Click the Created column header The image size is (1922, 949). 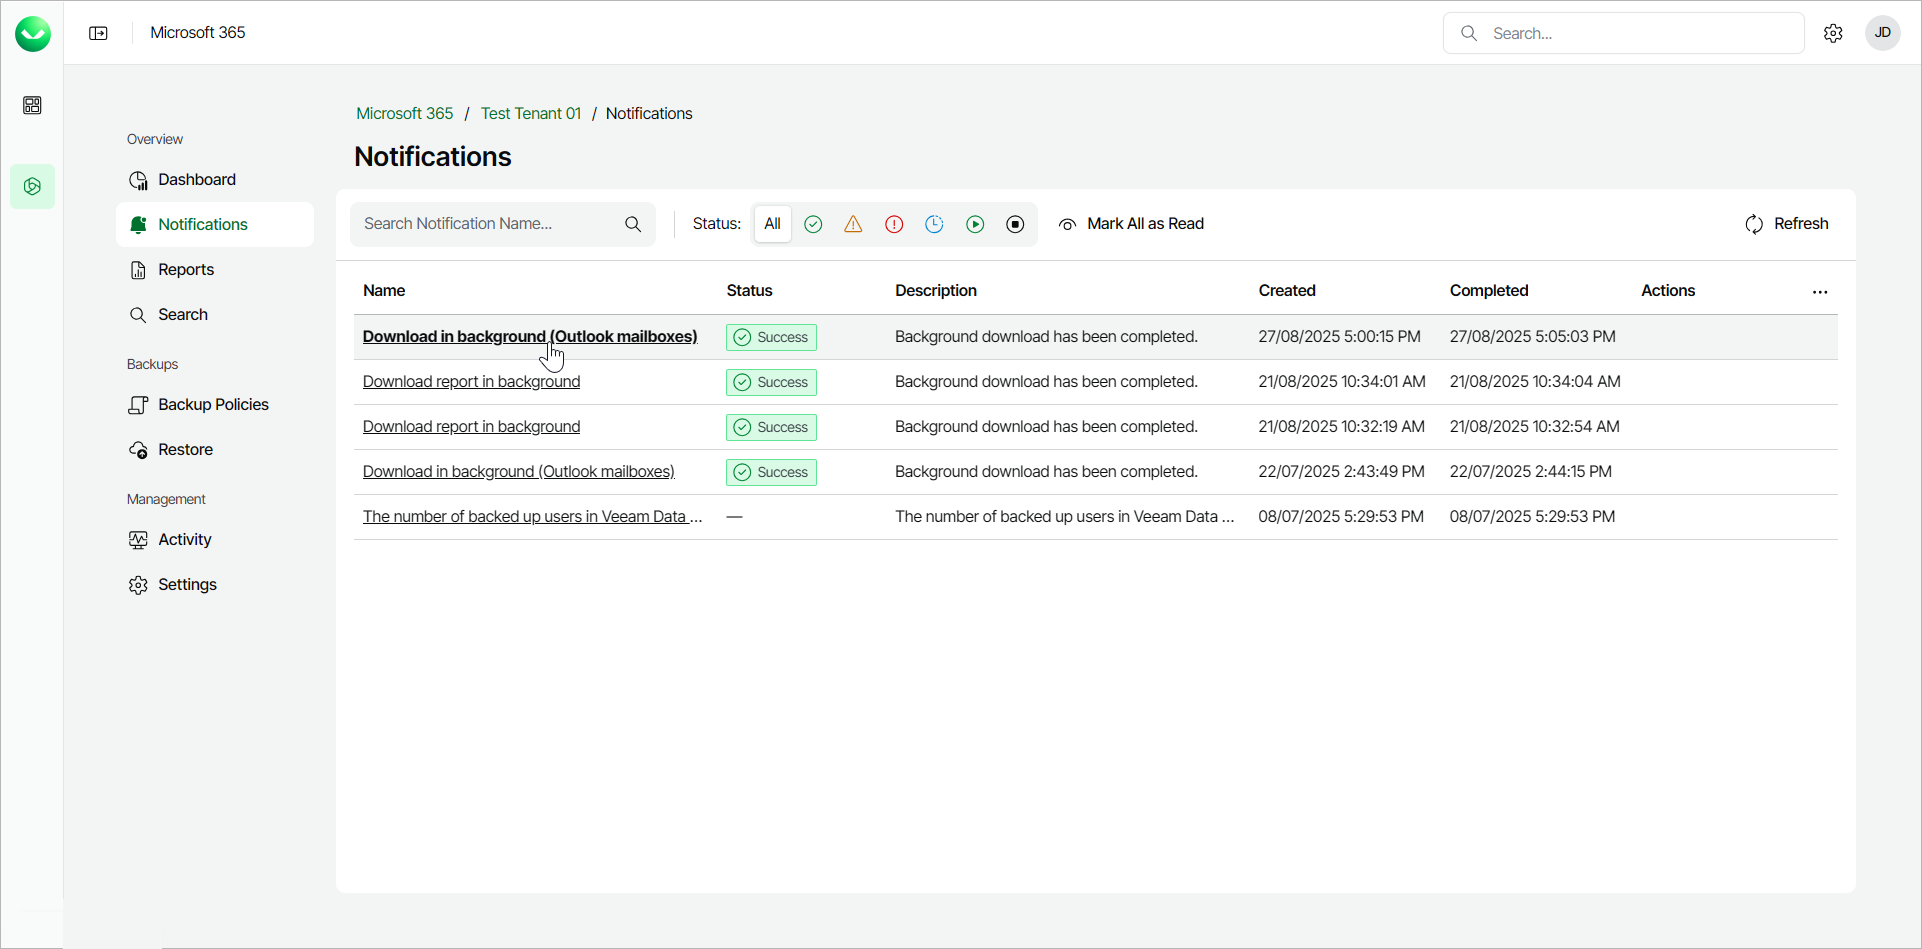pos(1287,291)
